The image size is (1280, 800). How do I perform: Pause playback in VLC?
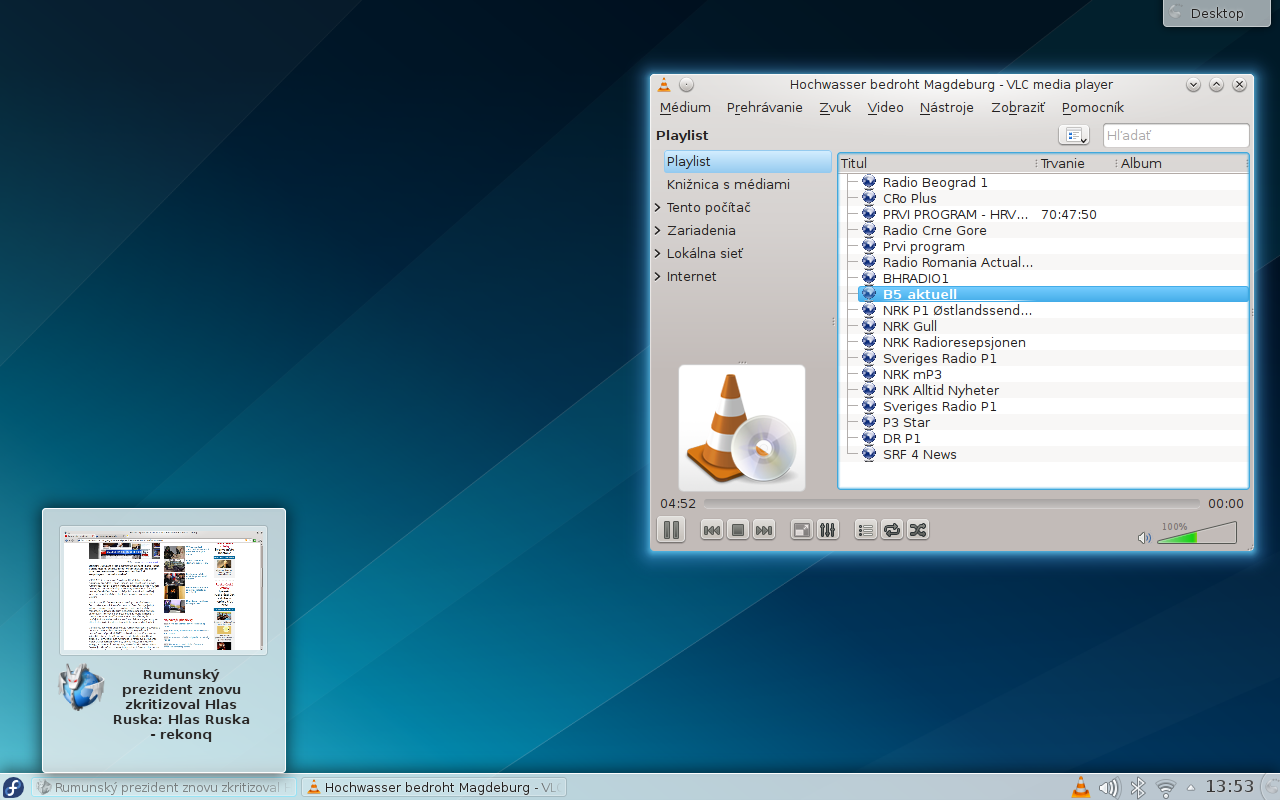coord(671,530)
